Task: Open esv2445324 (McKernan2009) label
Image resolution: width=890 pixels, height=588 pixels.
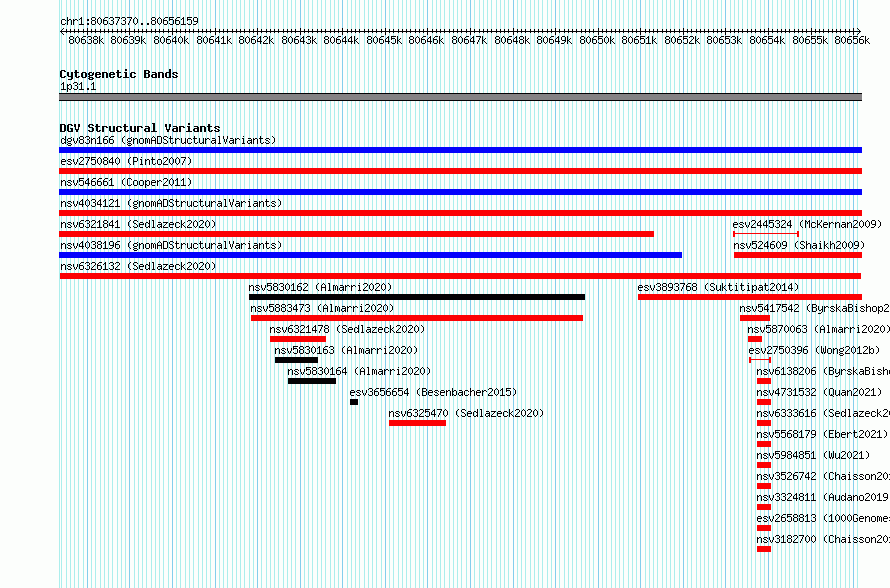Action: click(x=807, y=224)
